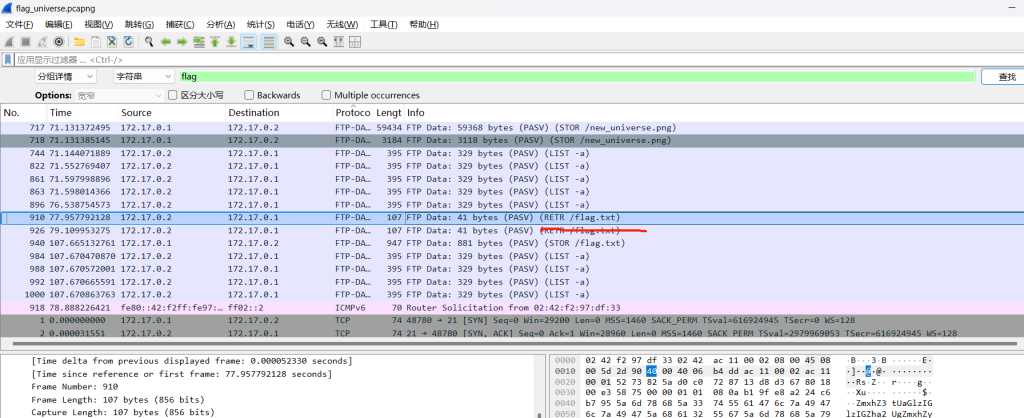The image size is (1024, 418).
Task: Open the 分析(A) menu
Action: [220, 24]
